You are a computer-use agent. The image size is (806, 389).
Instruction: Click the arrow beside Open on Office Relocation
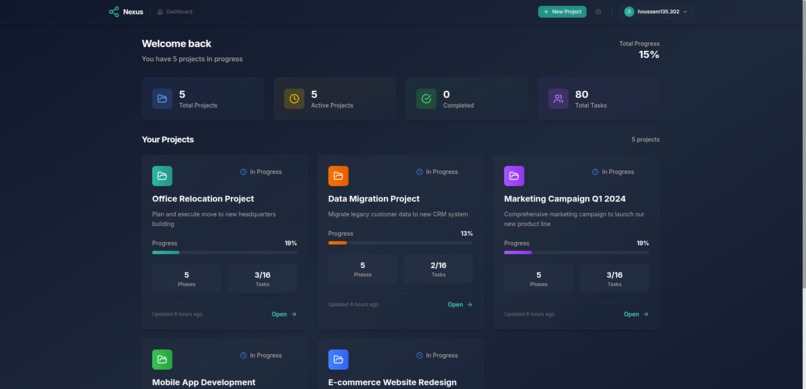pos(294,314)
